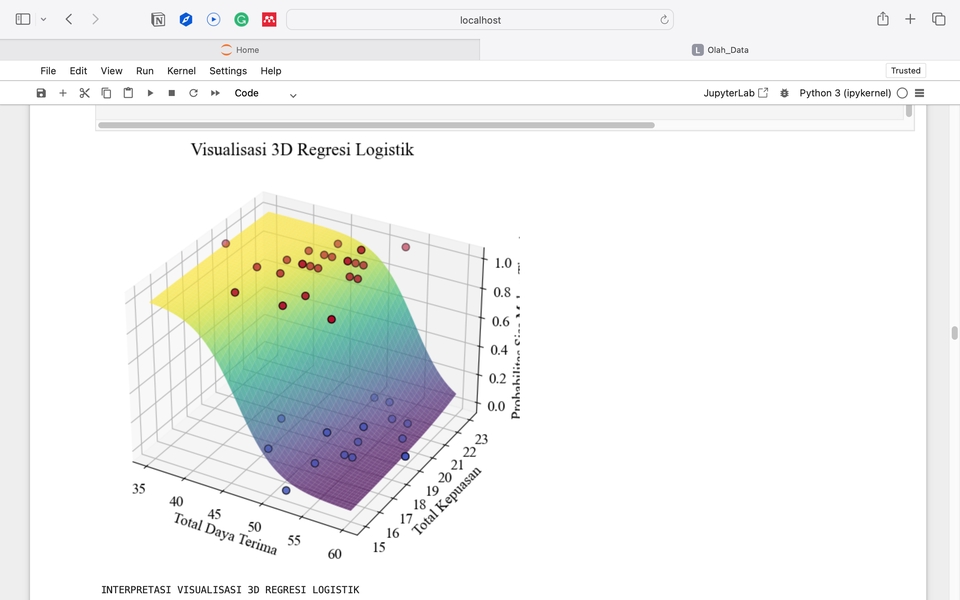Click the Trusted notebook button
The width and height of the screenshot is (960, 600).
point(905,71)
